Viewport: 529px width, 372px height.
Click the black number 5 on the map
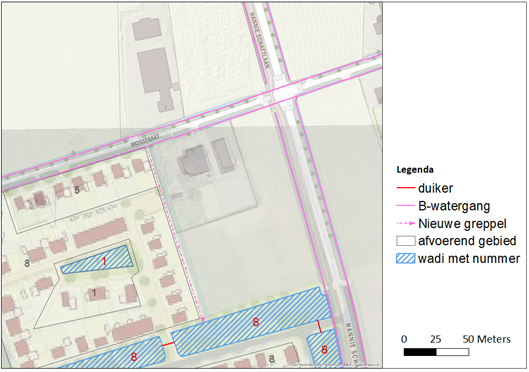point(77,190)
